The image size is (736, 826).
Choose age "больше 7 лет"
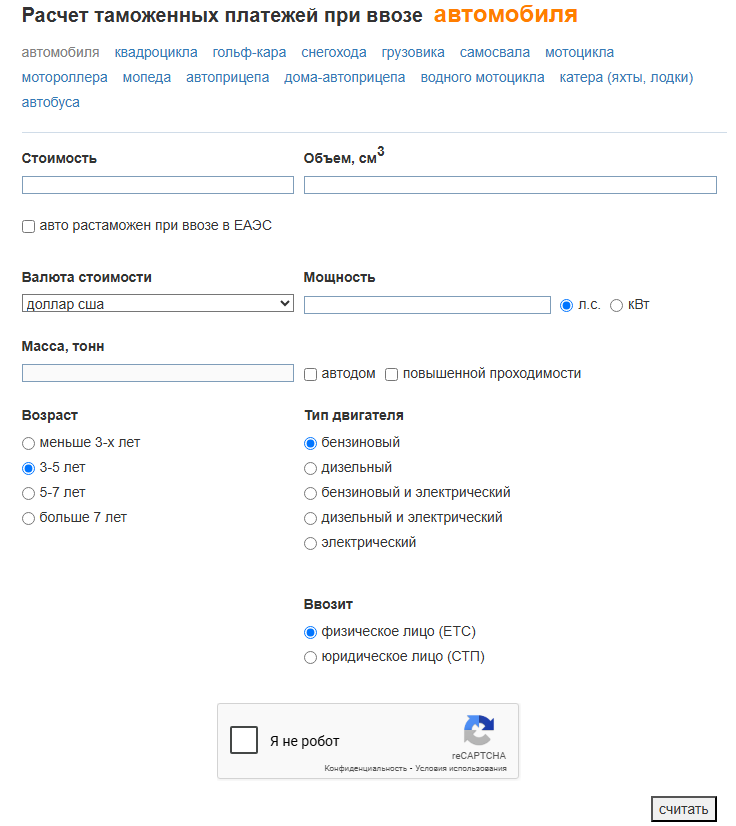point(29,518)
